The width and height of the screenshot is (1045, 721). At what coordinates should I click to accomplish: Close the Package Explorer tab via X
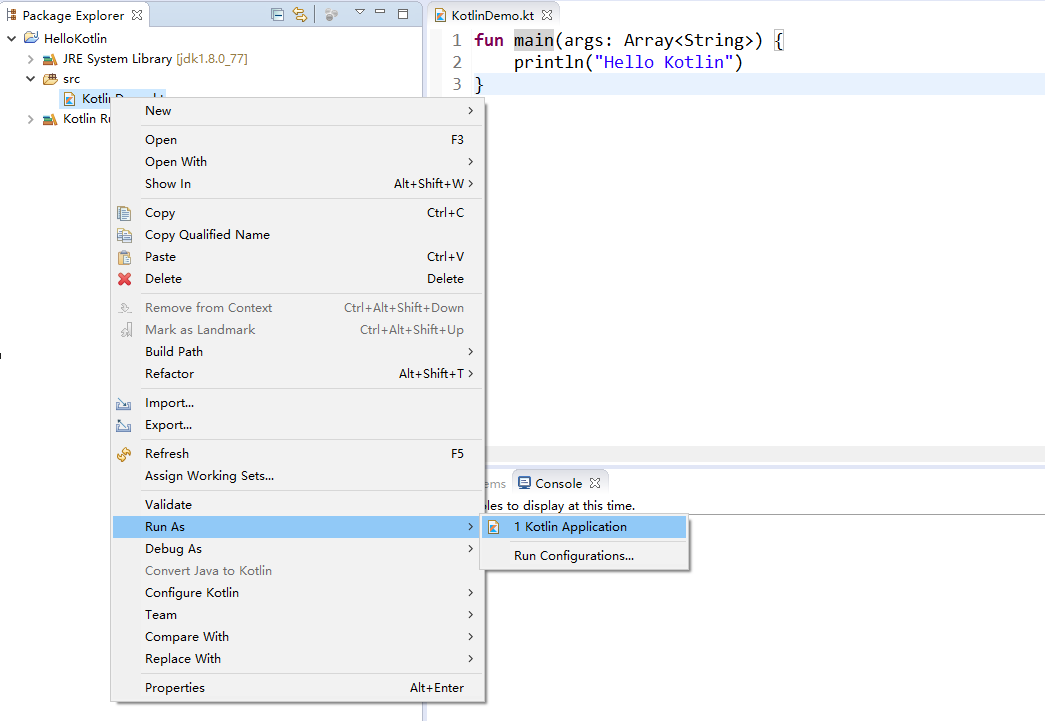(x=137, y=15)
